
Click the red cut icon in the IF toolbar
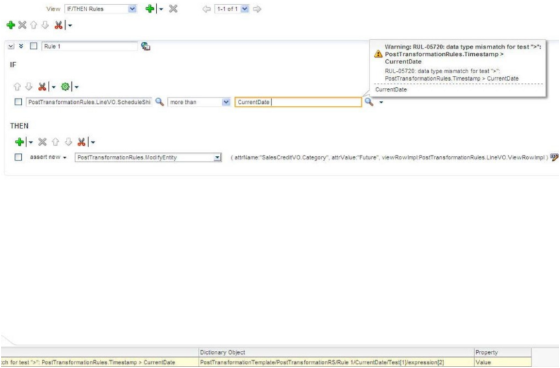[42, 86]
